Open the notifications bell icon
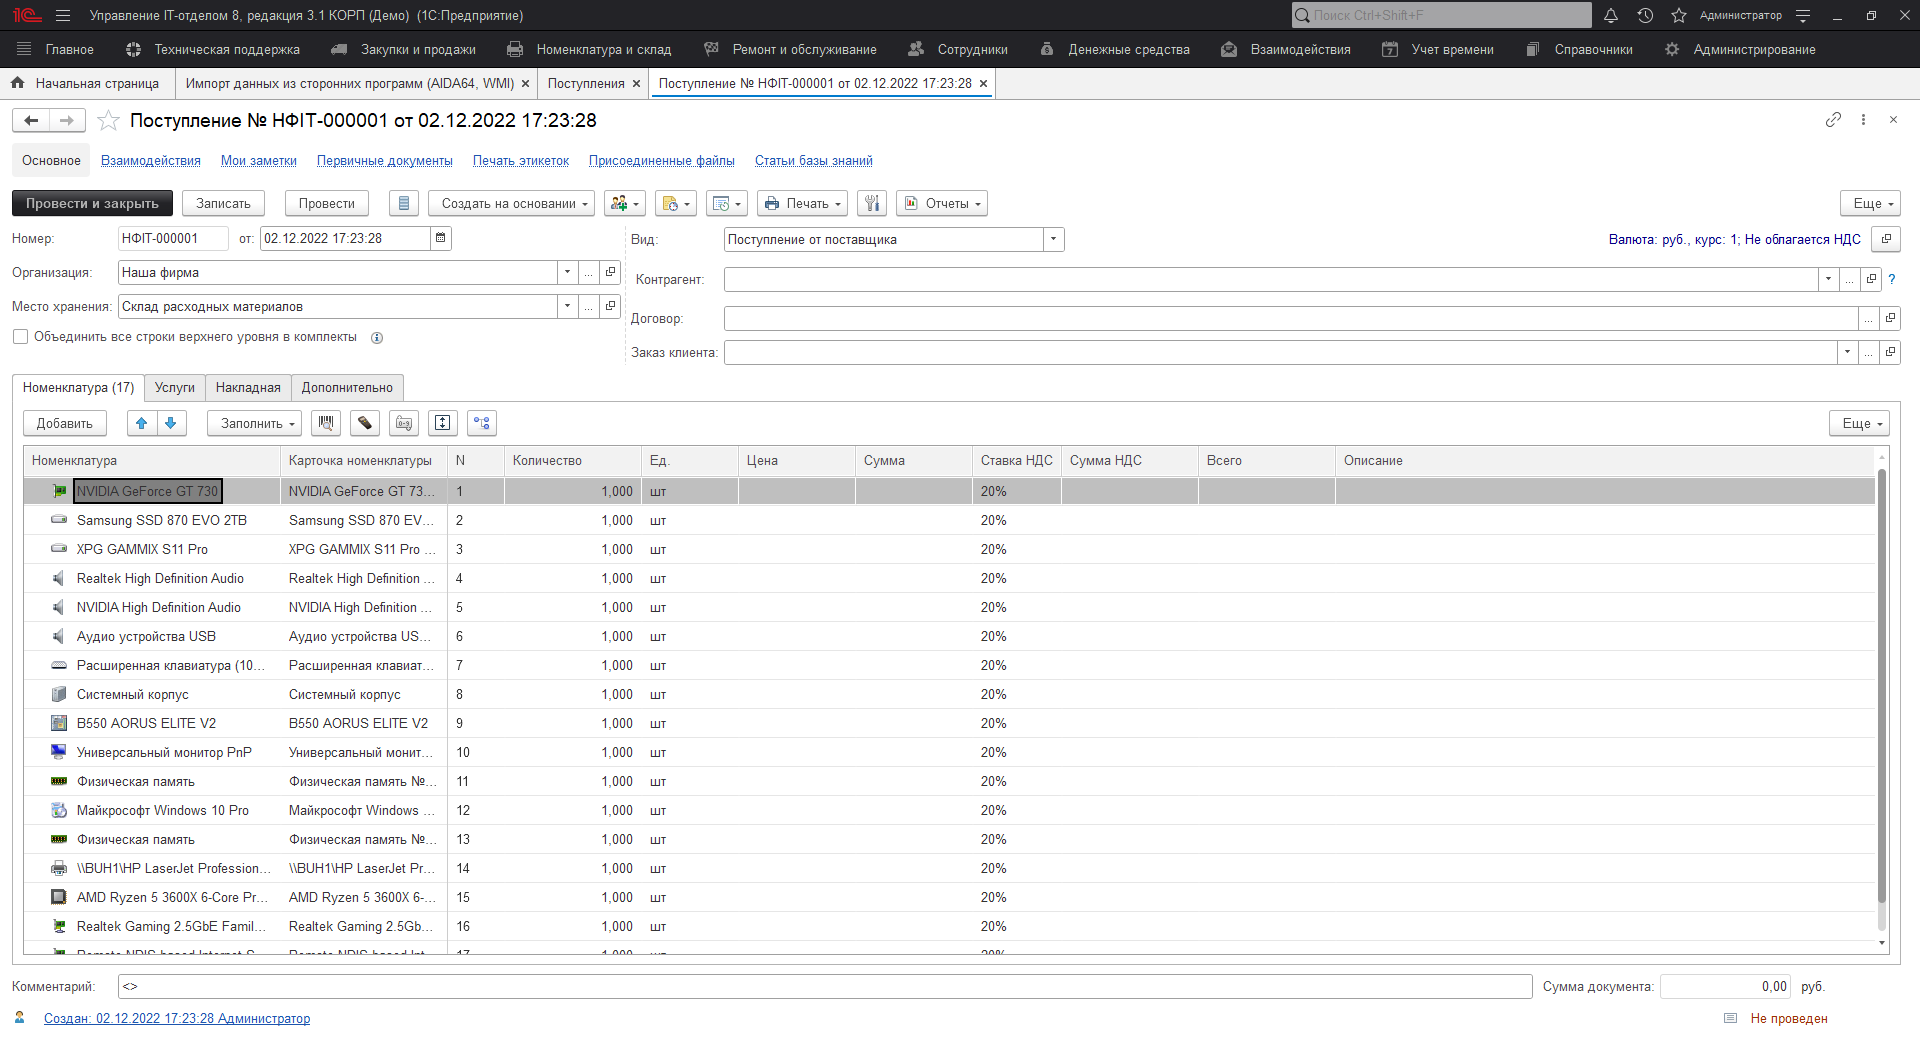Image resolution: width=1920 pixels, height=1040 pixels. point(1611,15)
